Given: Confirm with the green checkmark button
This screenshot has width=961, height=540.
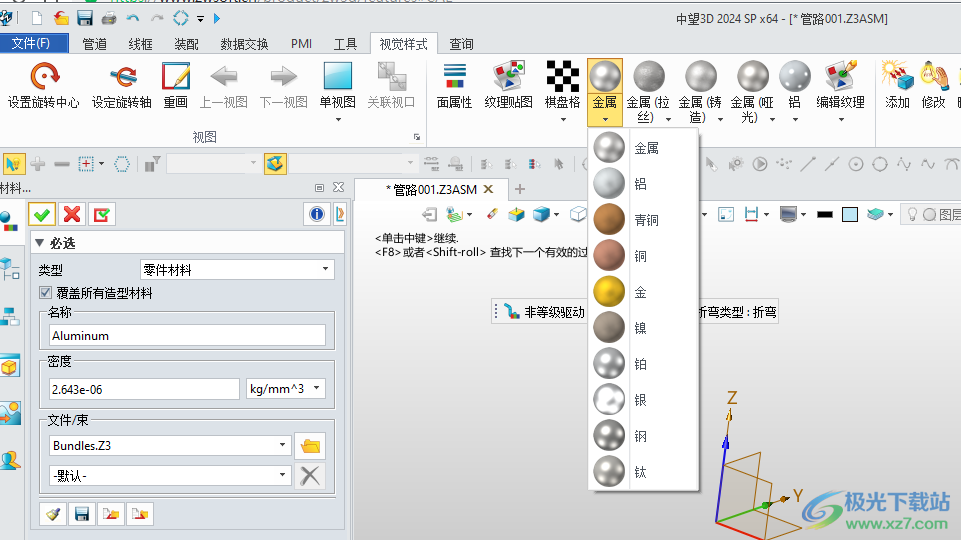Looking at the screenshot, I should 42,215.
